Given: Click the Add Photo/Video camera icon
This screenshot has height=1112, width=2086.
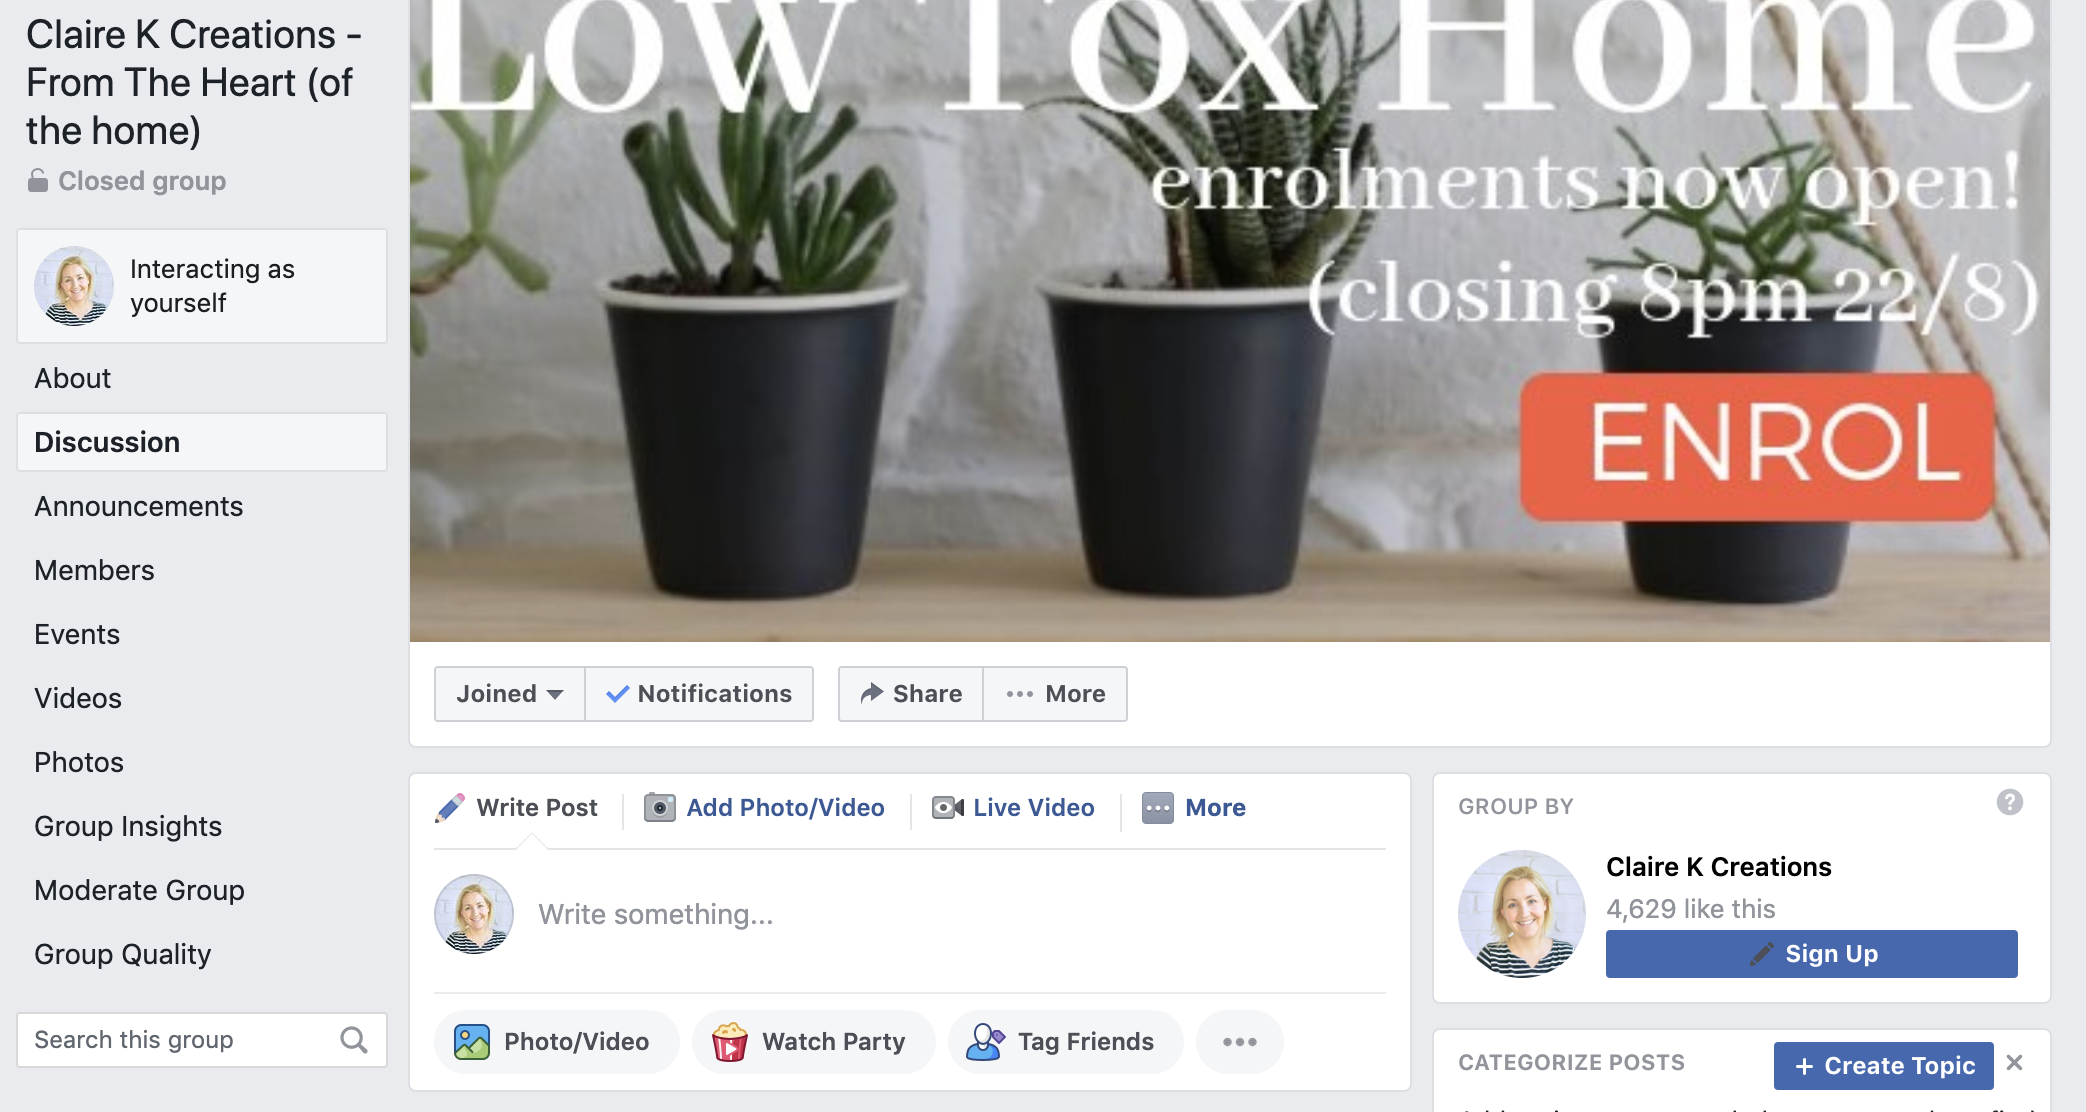Looking at the screenshot, I should click(x=659, y=807).
